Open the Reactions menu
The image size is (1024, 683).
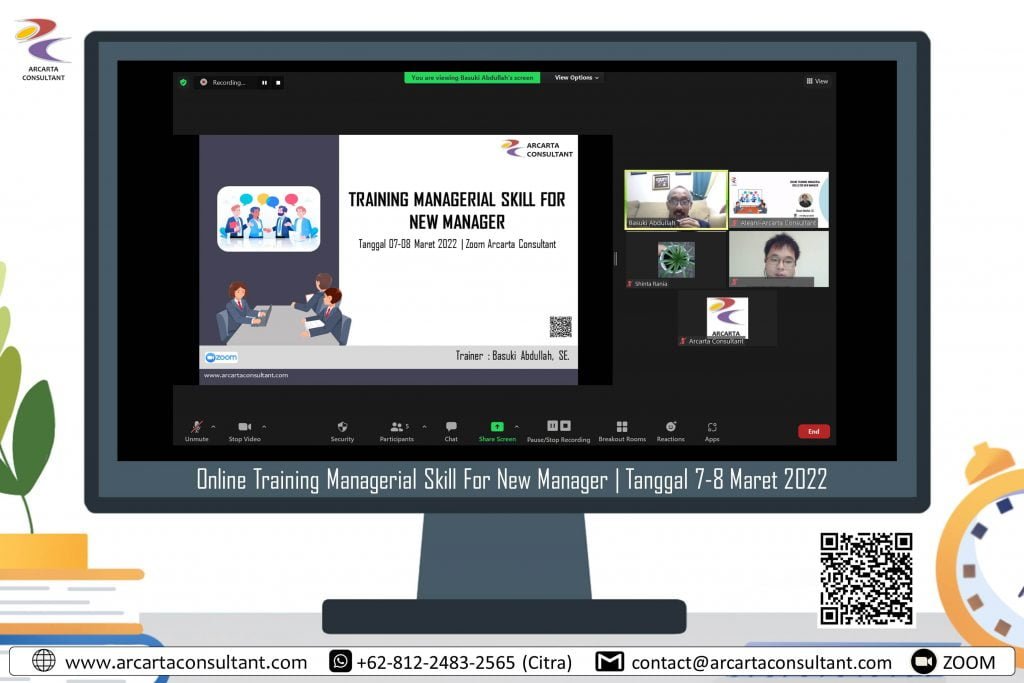click(x=671, y=427)
